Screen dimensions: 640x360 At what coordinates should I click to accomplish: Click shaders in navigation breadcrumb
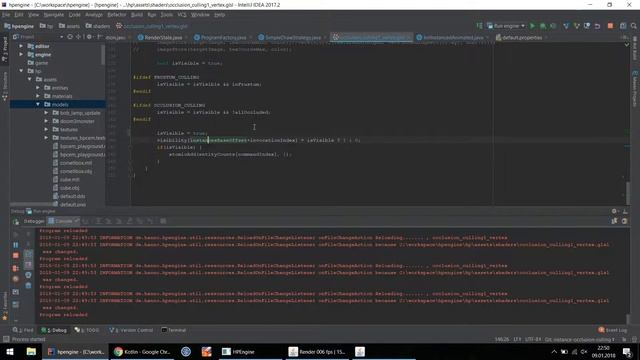tap(98, 26)
